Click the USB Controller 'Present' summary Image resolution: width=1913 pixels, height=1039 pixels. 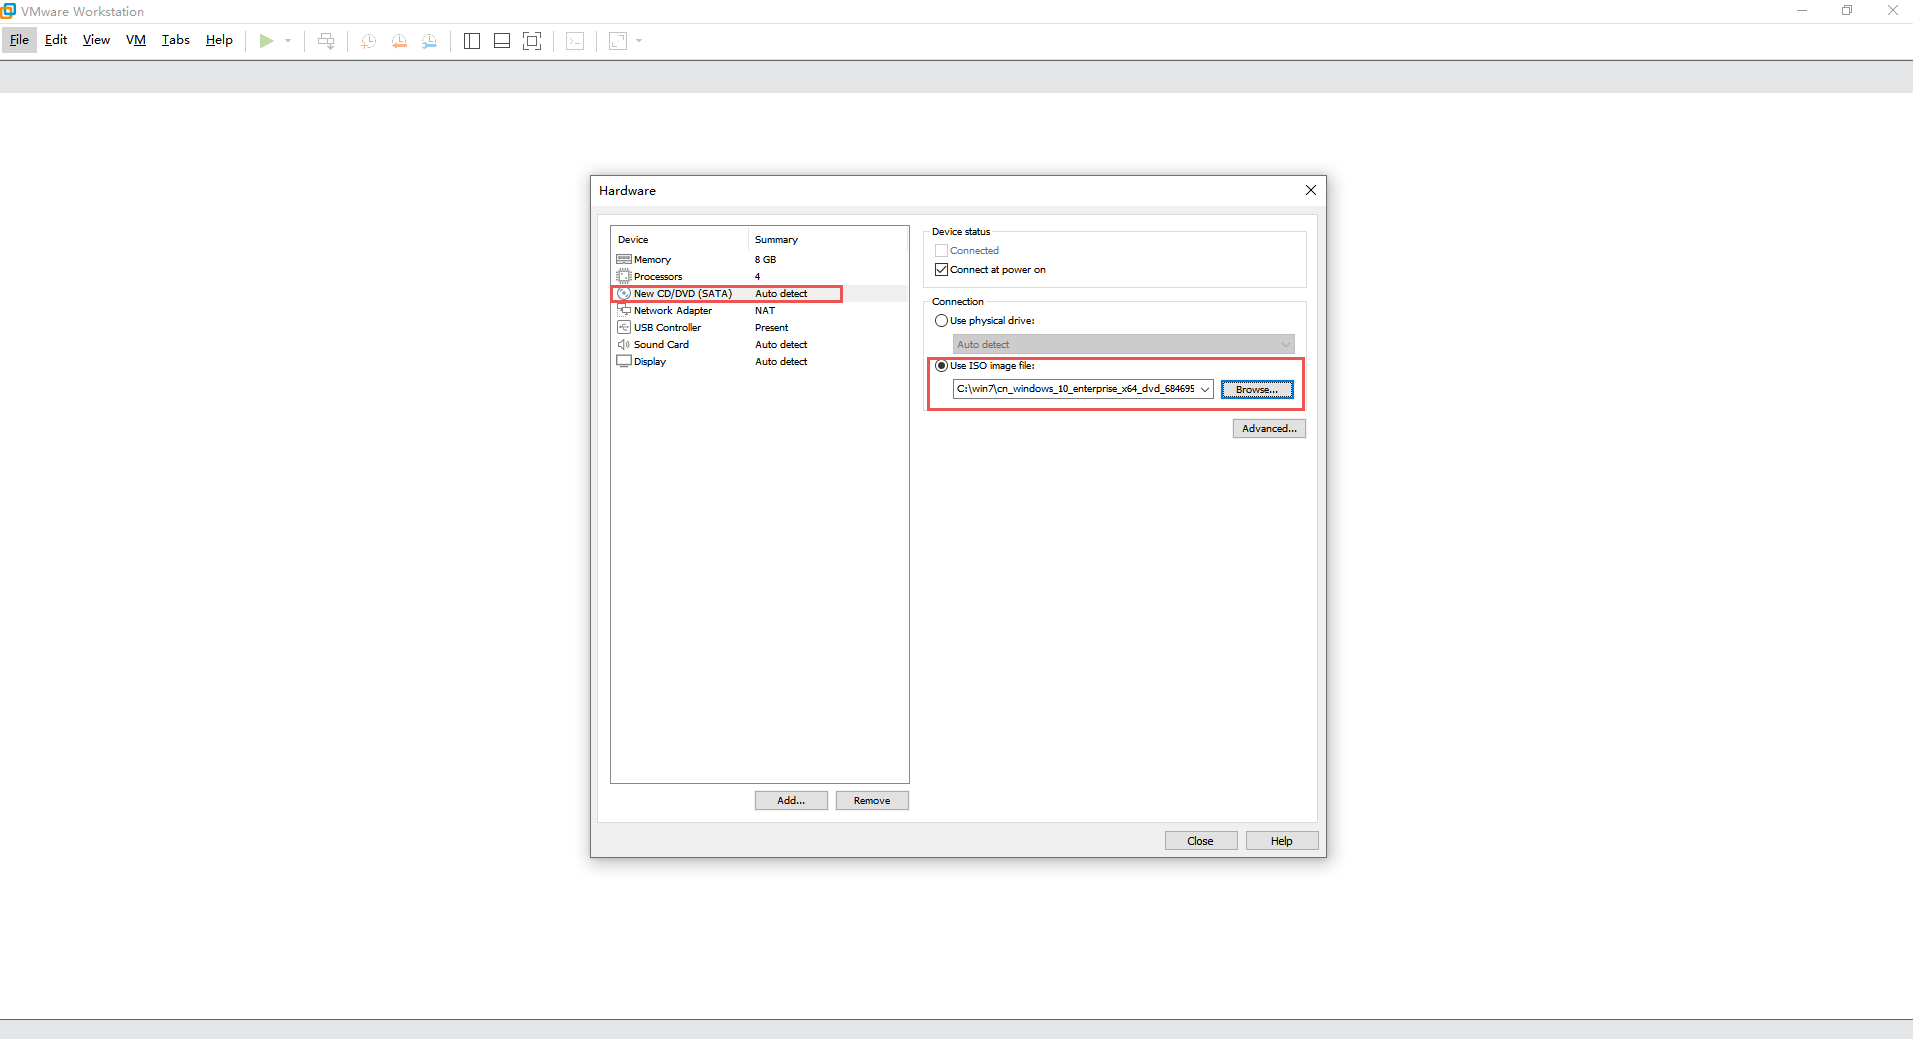[x=771, y=327]
